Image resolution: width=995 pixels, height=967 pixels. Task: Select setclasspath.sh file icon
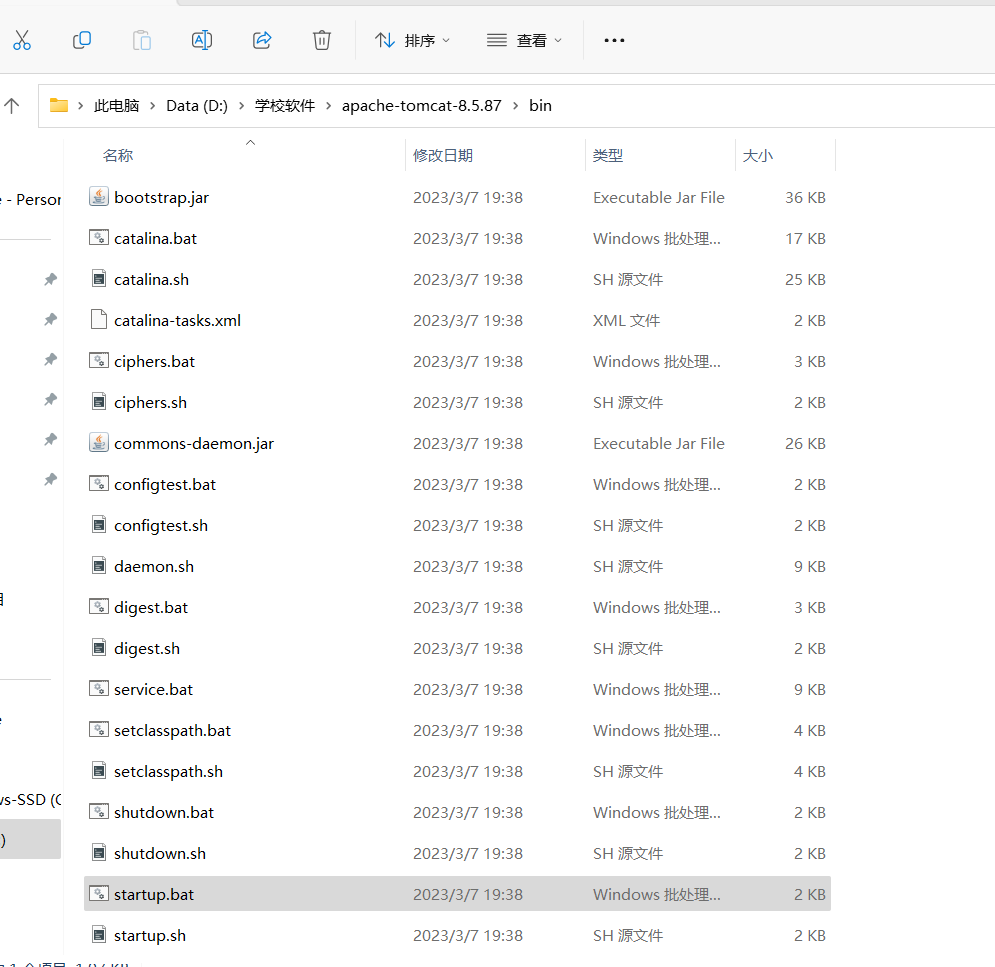(99, 771)
